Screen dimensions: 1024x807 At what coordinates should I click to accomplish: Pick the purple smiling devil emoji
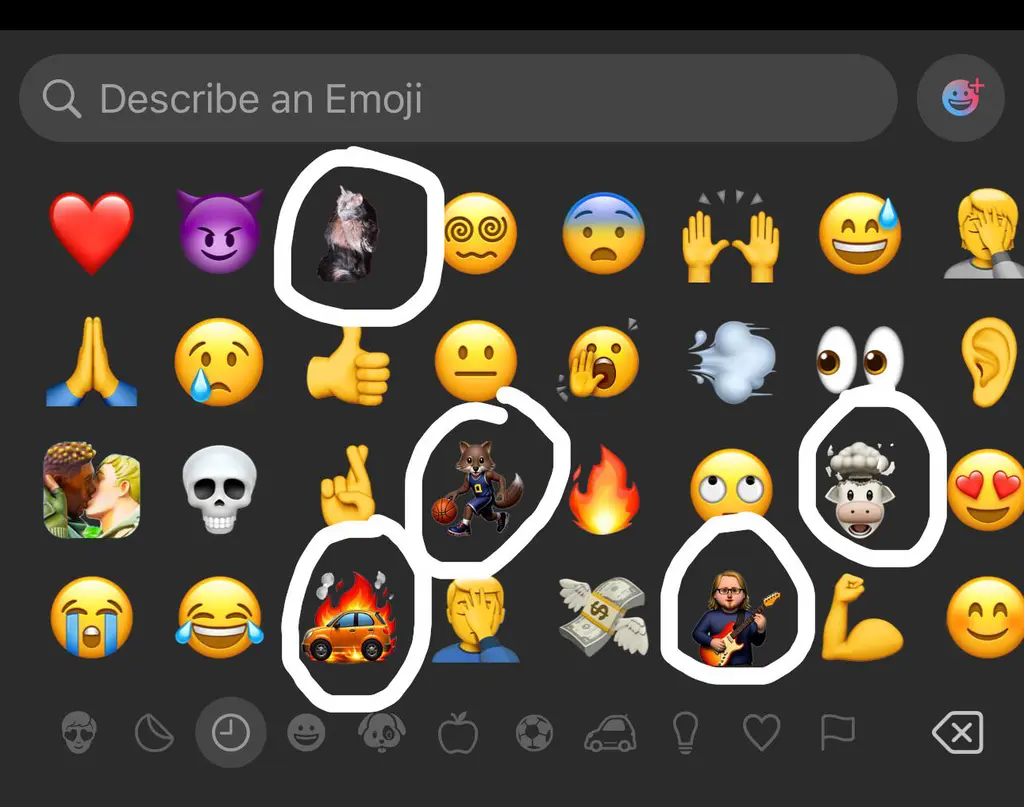[219, 230]
